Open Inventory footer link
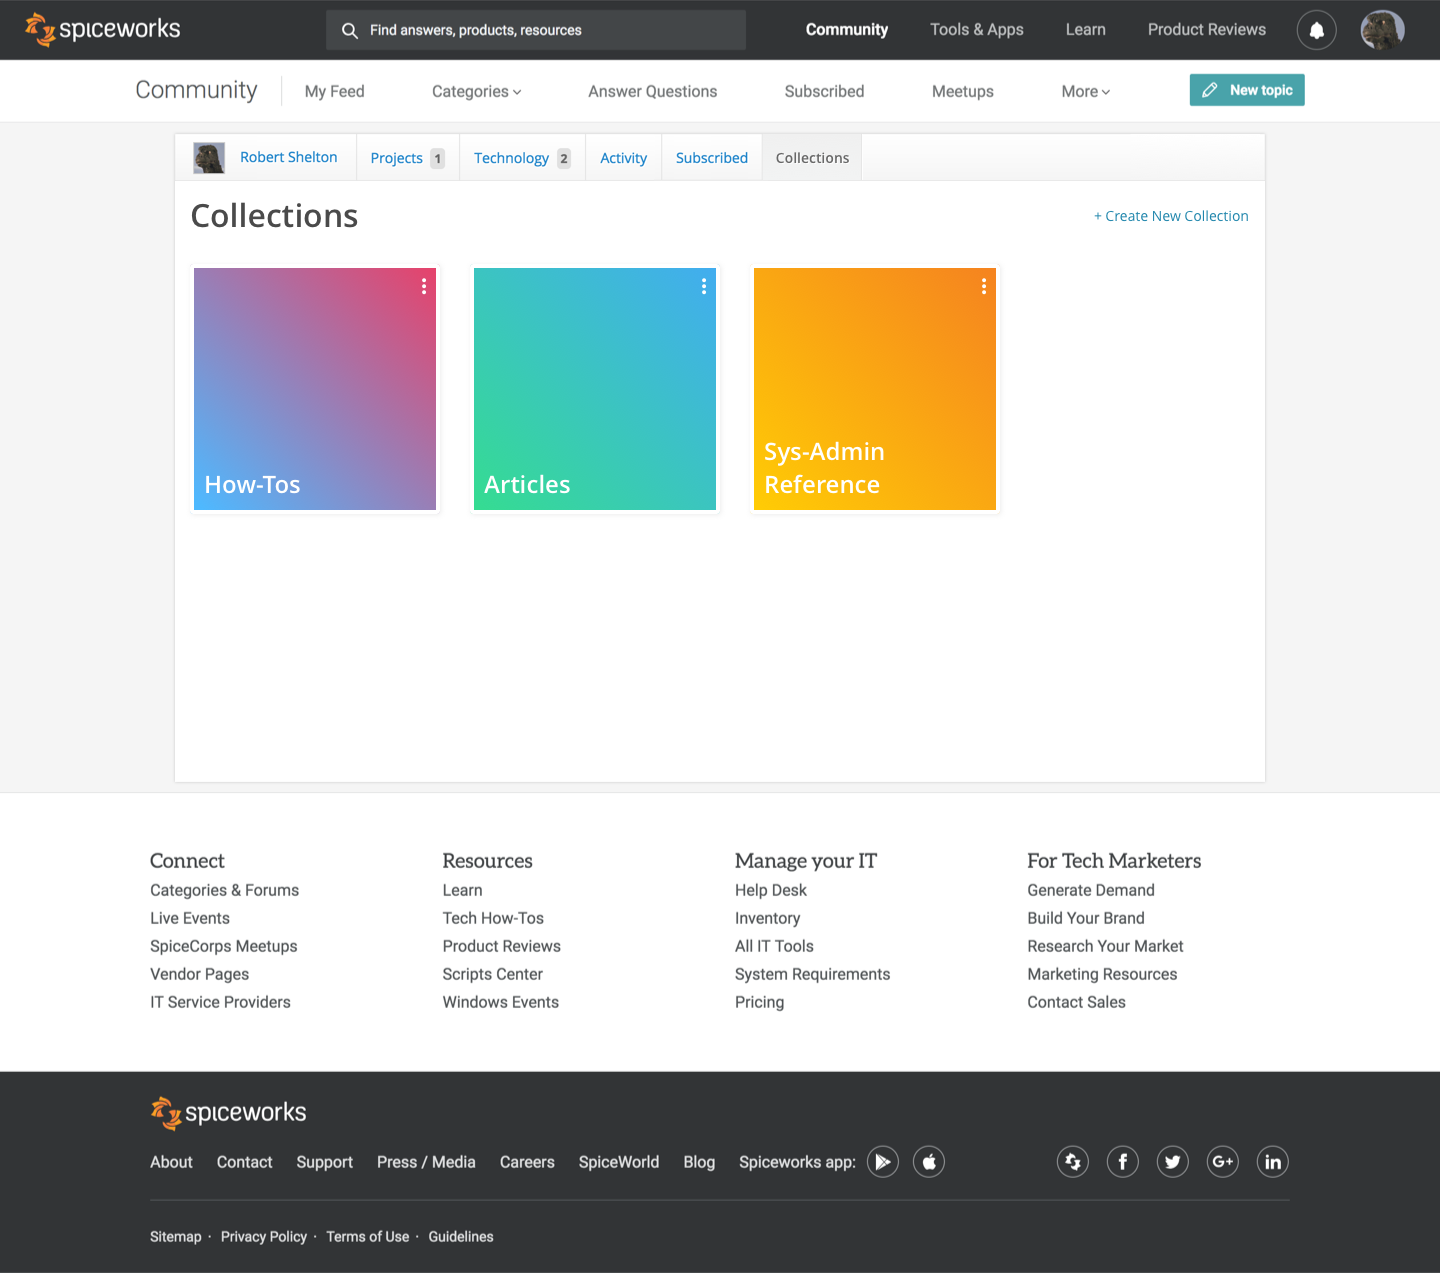Viewport: 1440px width, 1273px height. 768,918
